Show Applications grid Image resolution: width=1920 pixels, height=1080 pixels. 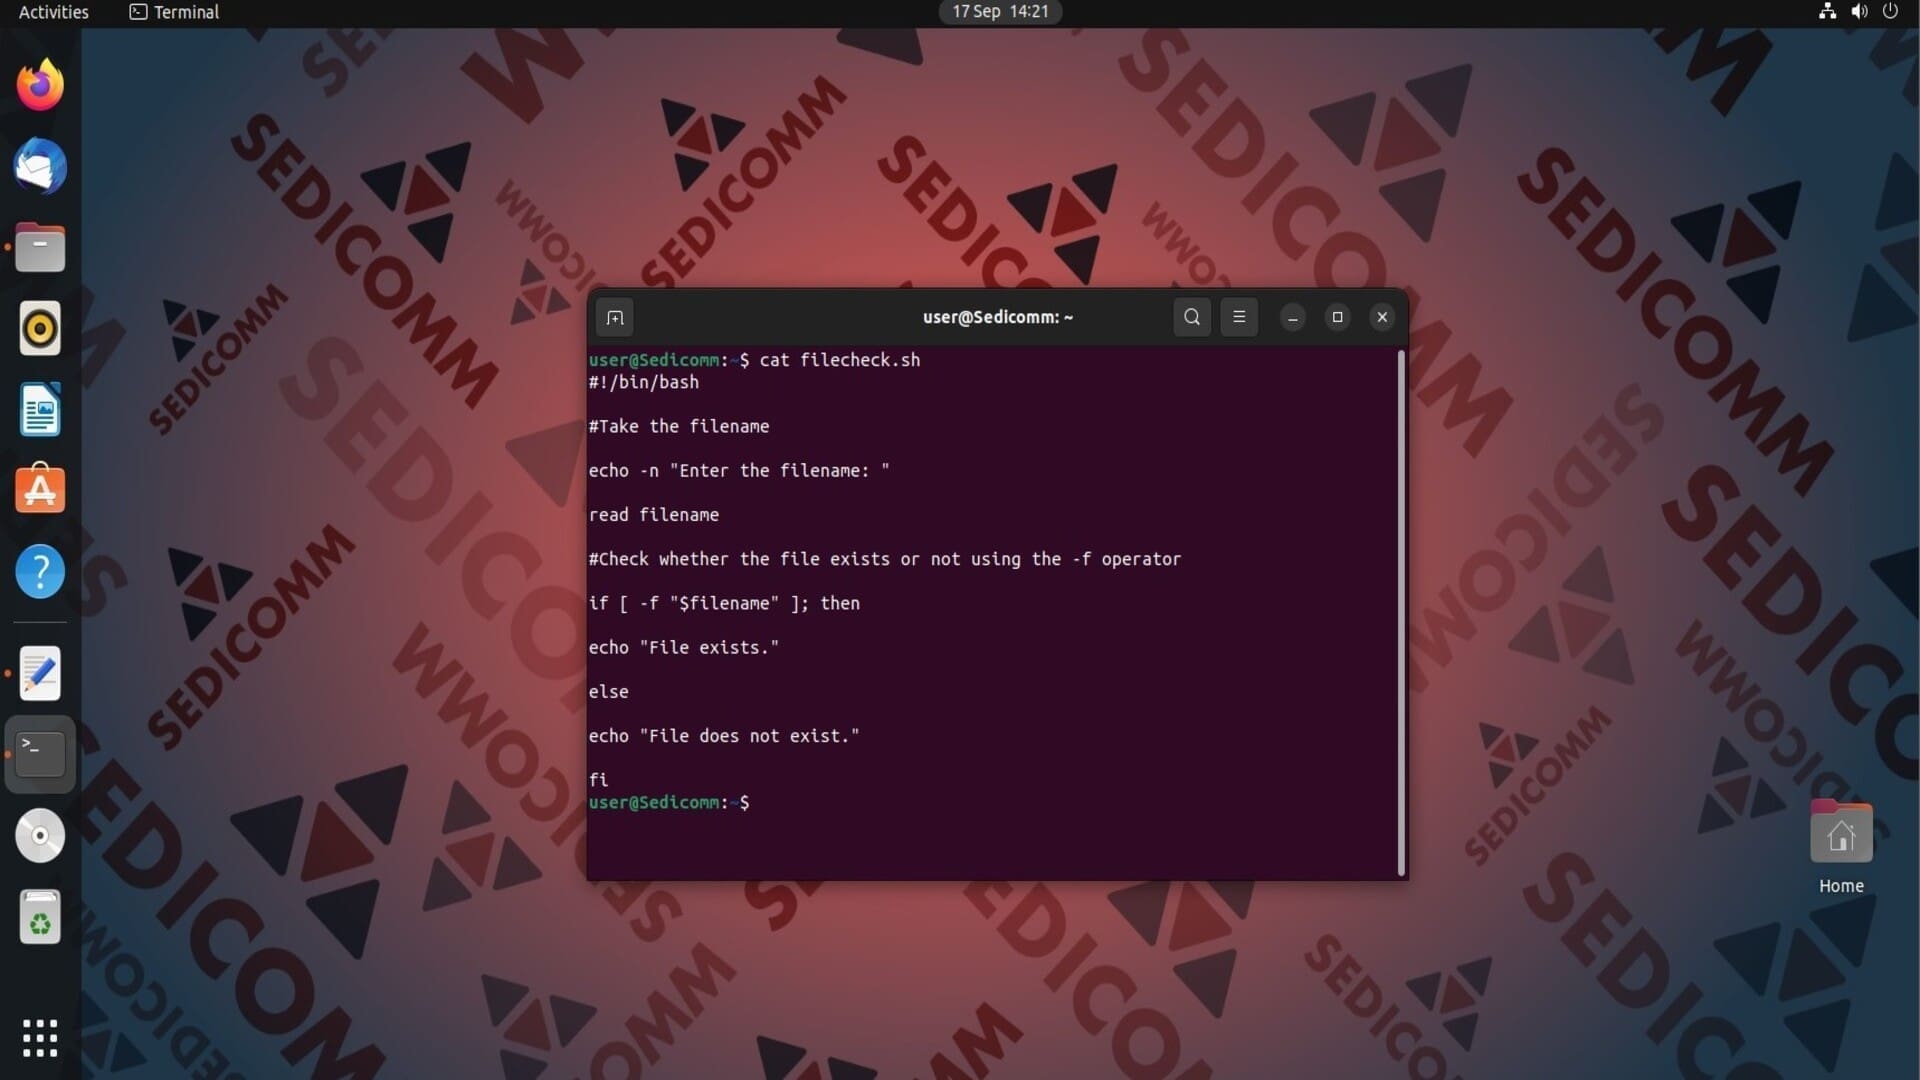[x=40, y=1038]
